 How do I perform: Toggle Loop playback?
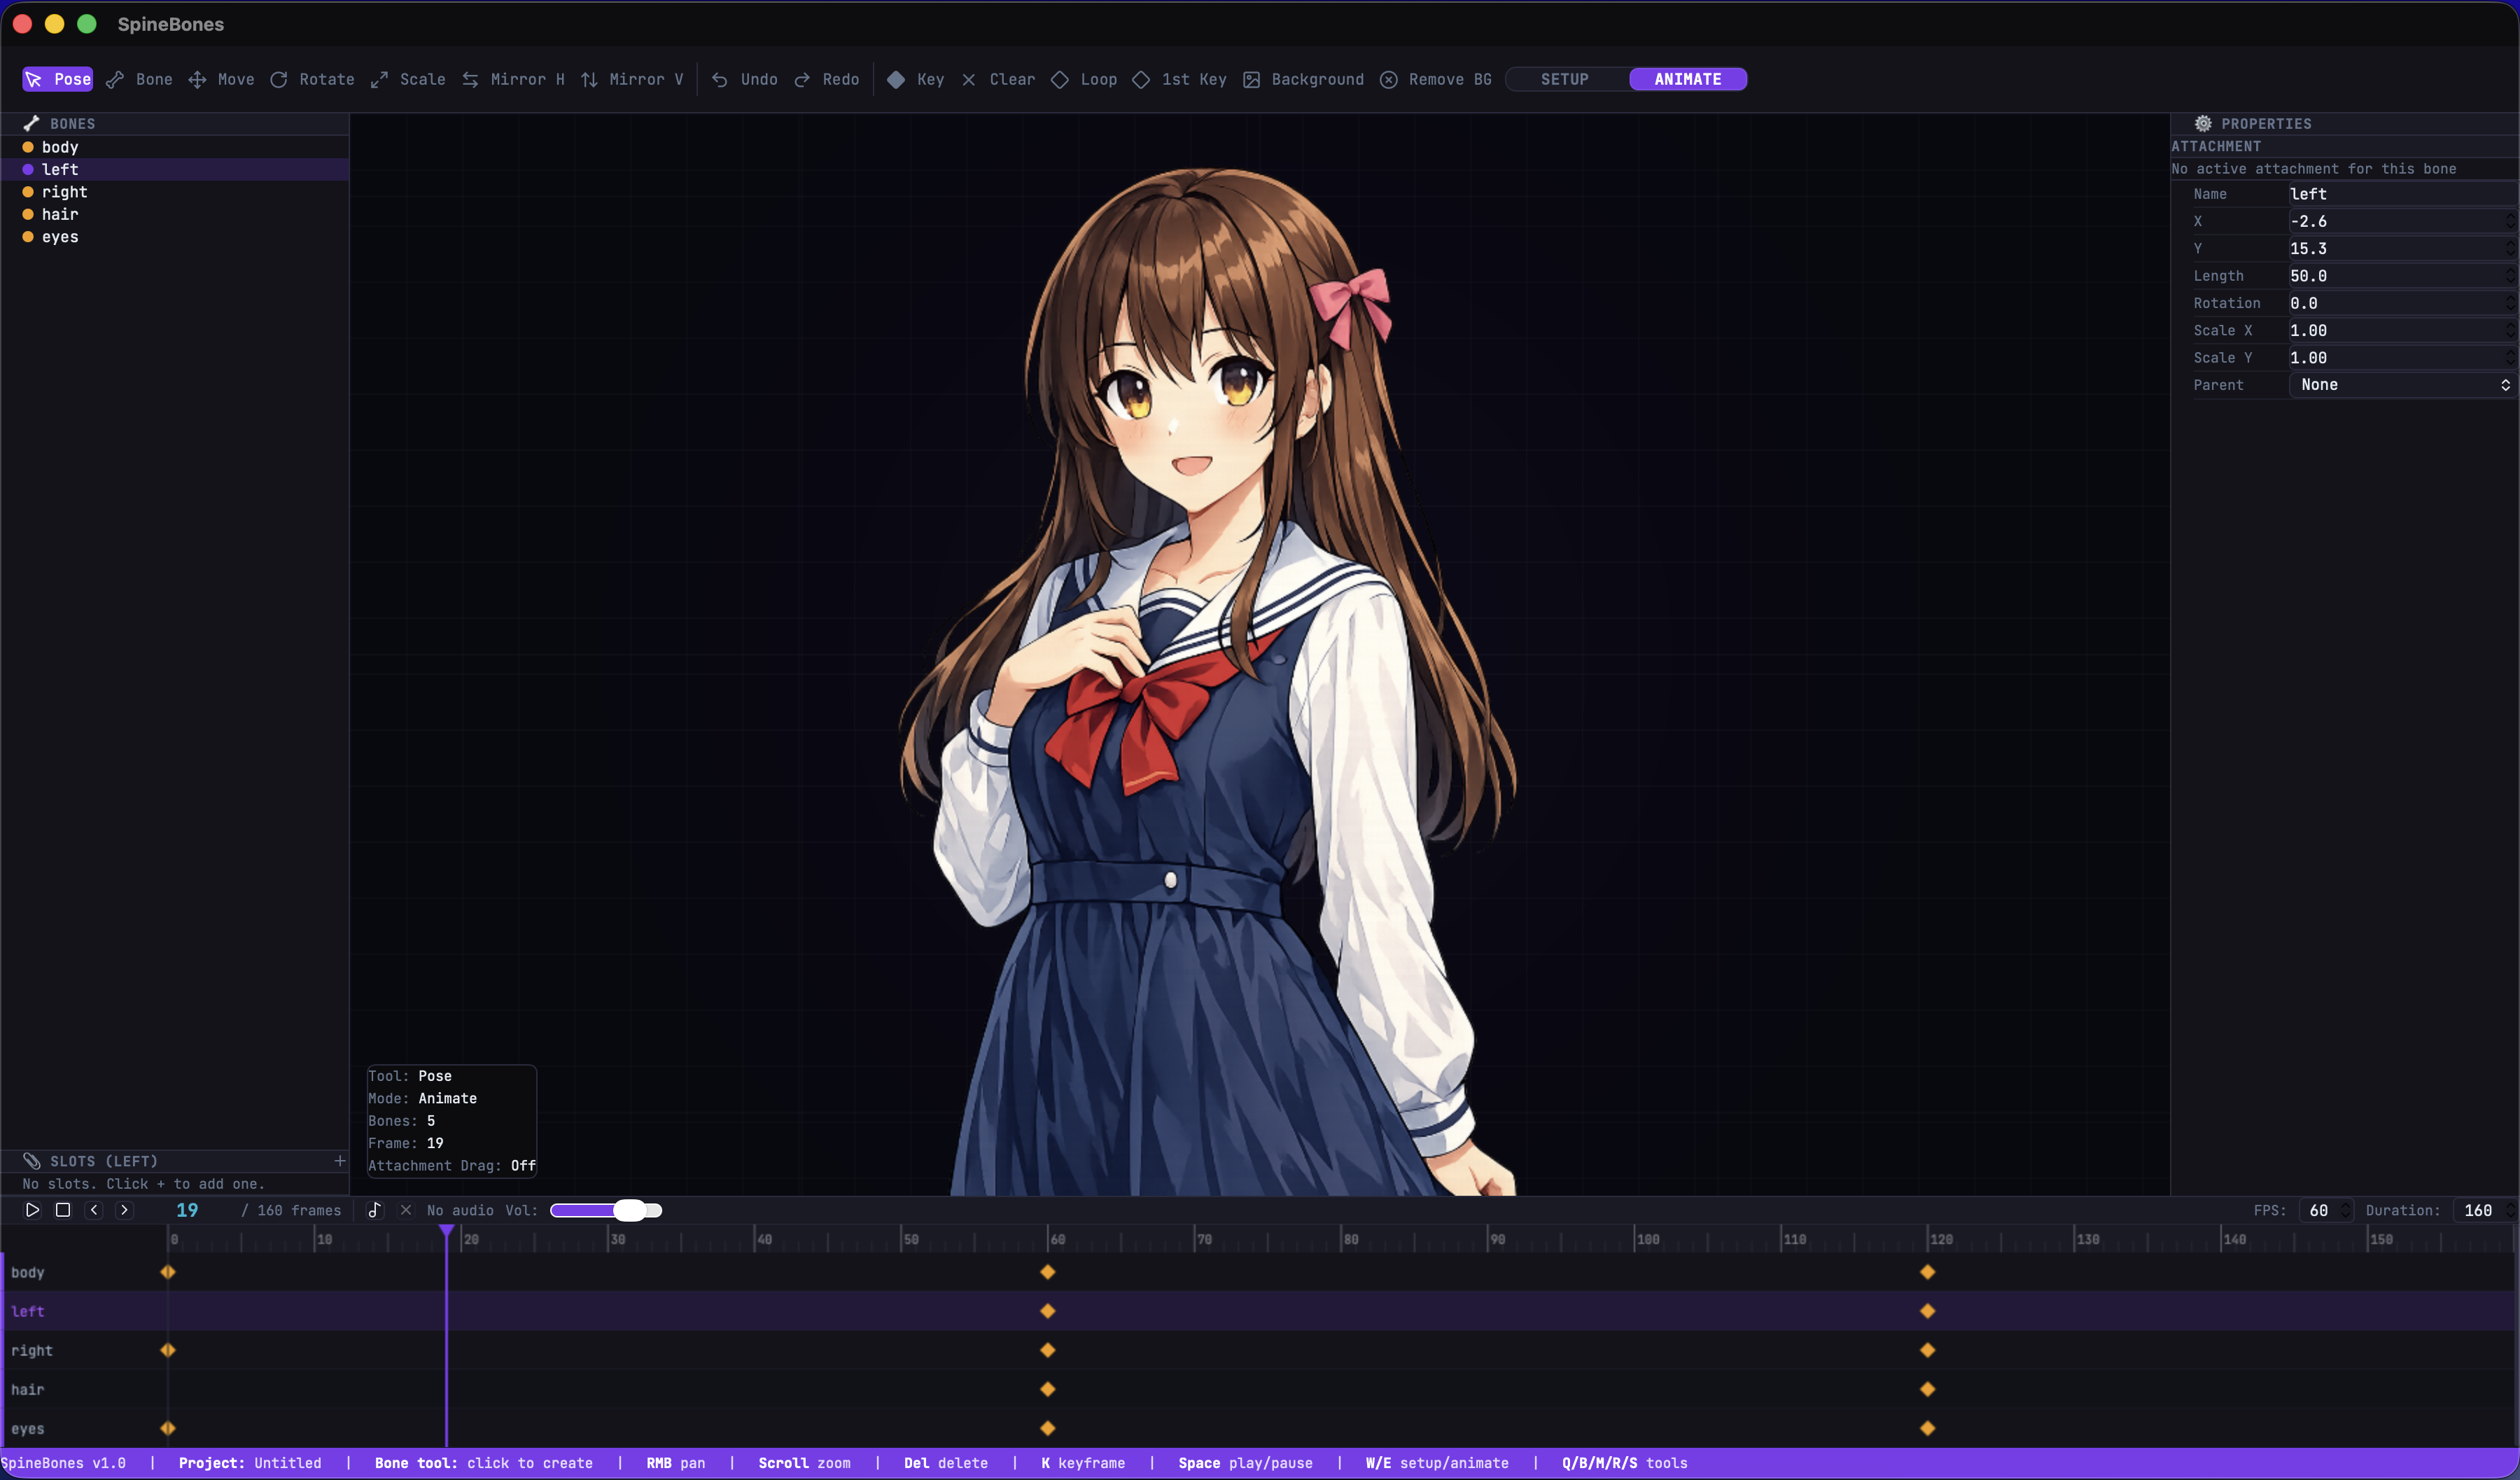(1082, 79)
